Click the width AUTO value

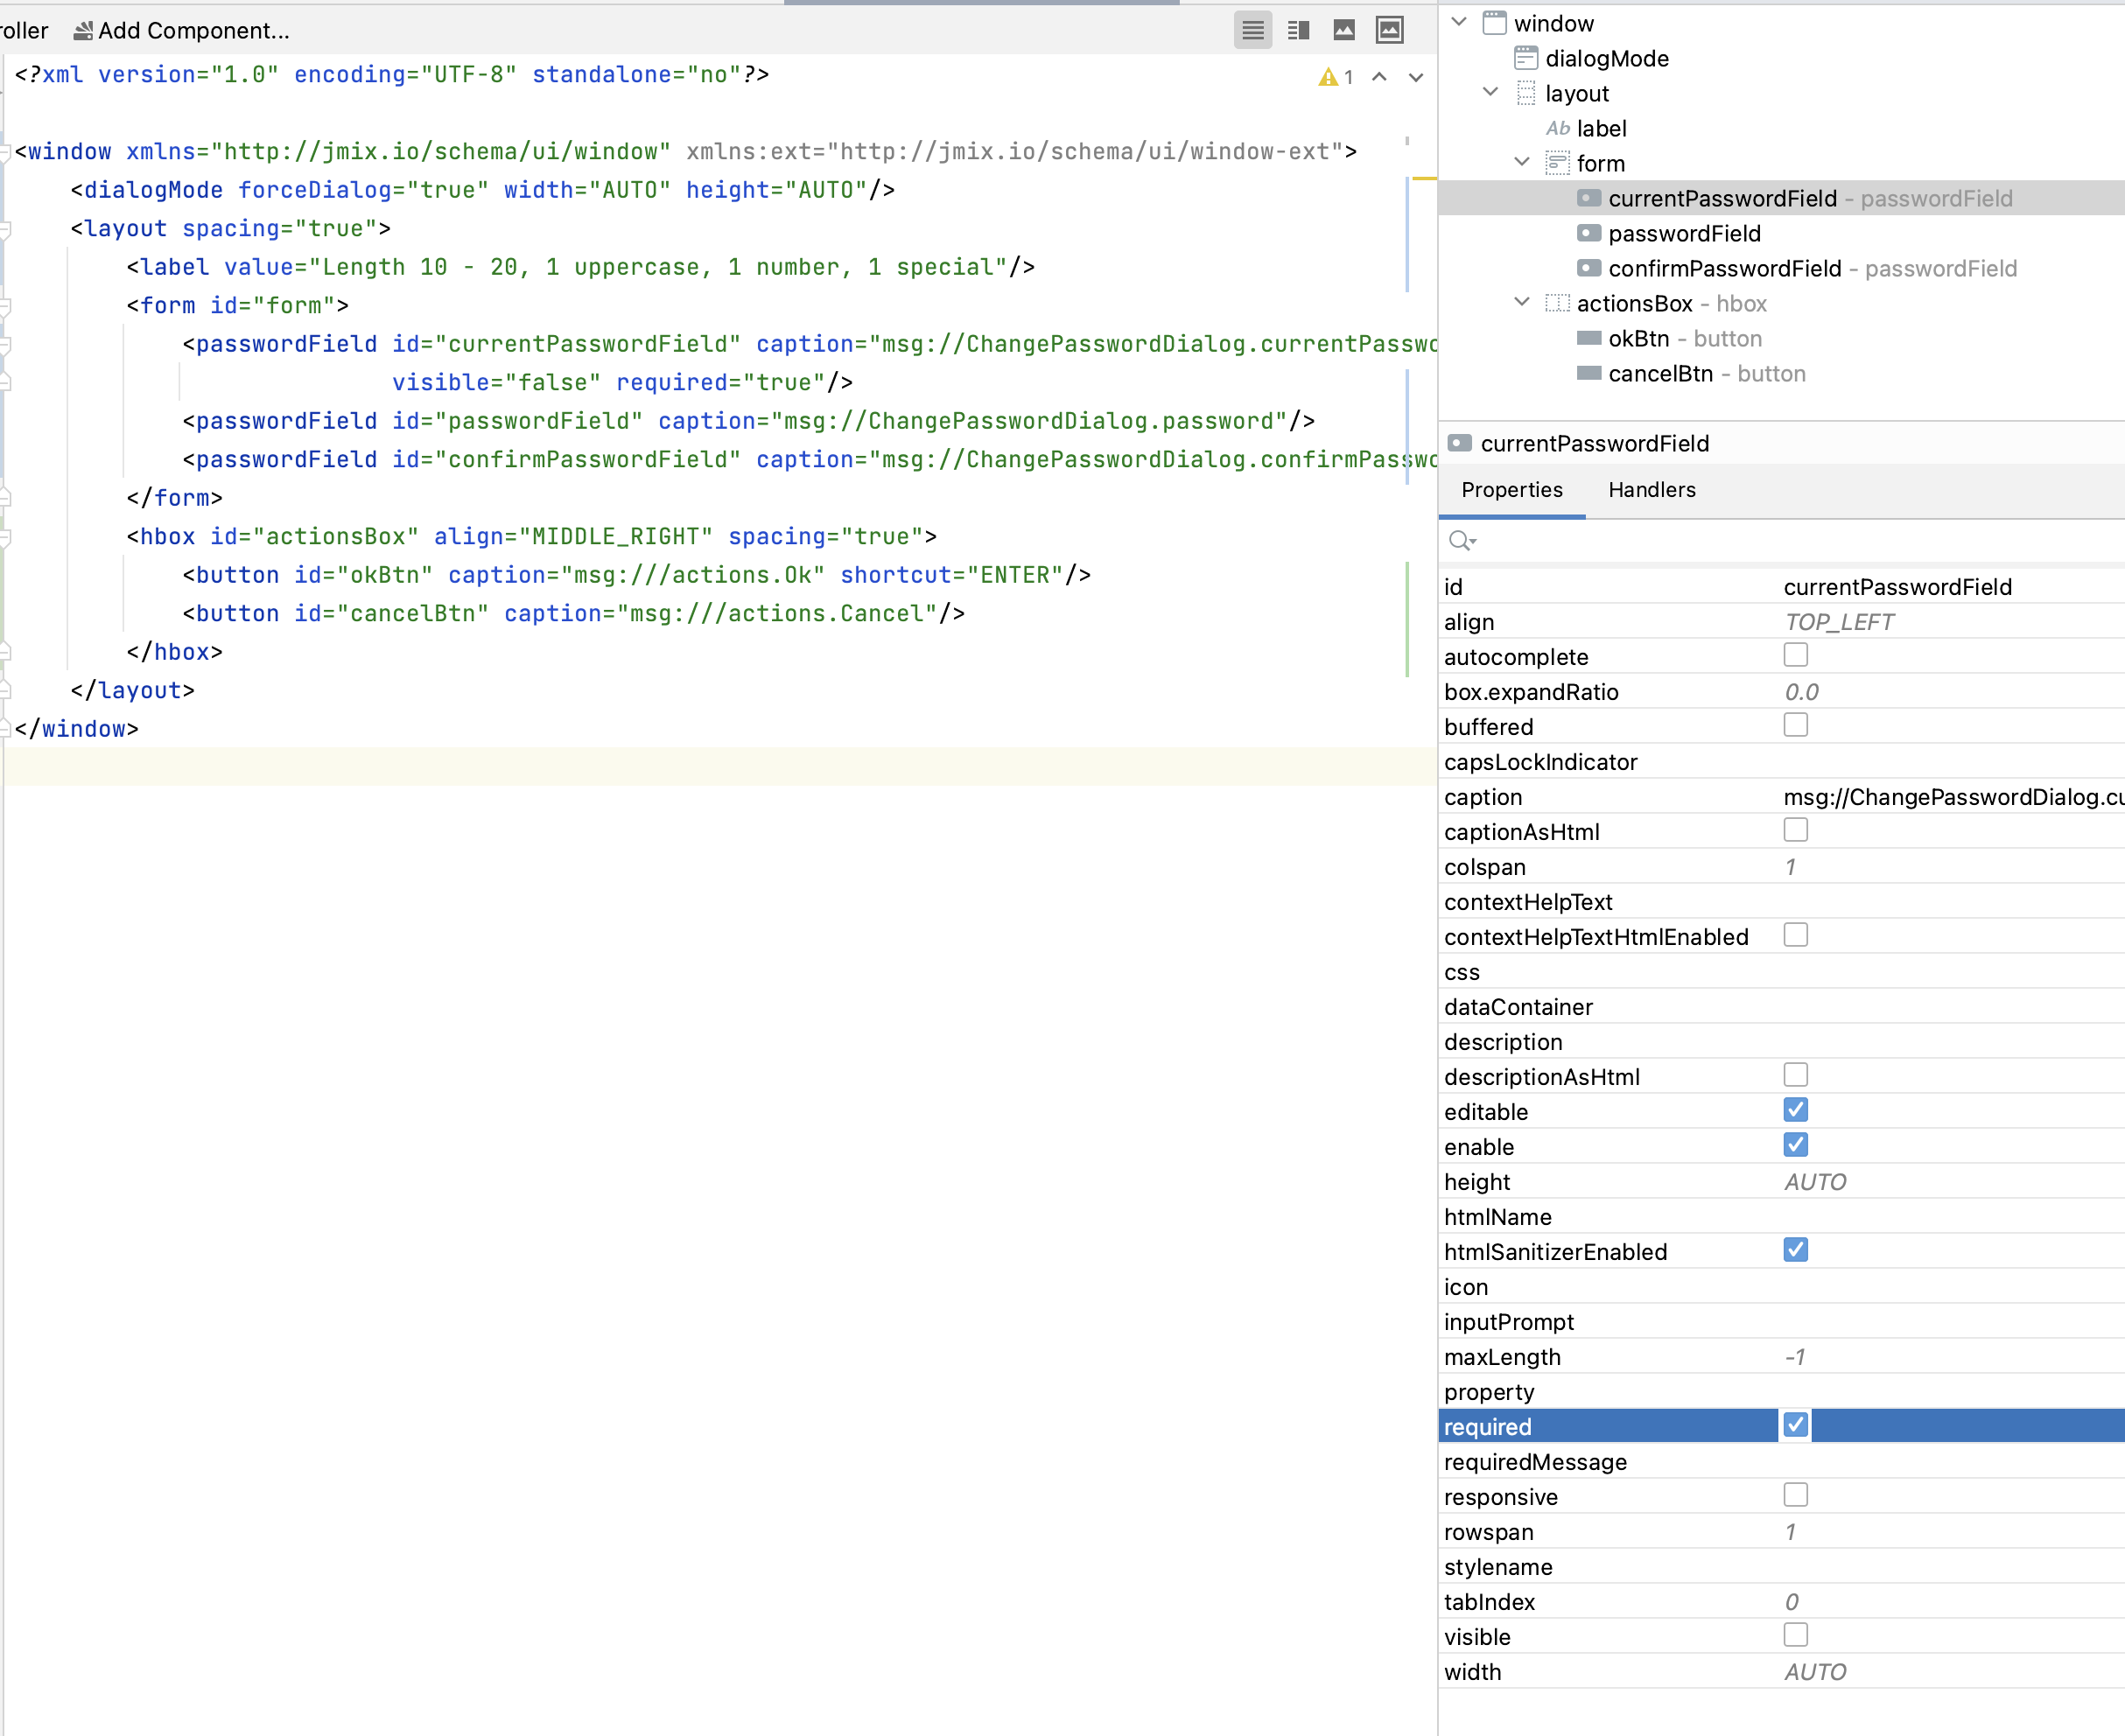(x=1815, y=1672)
